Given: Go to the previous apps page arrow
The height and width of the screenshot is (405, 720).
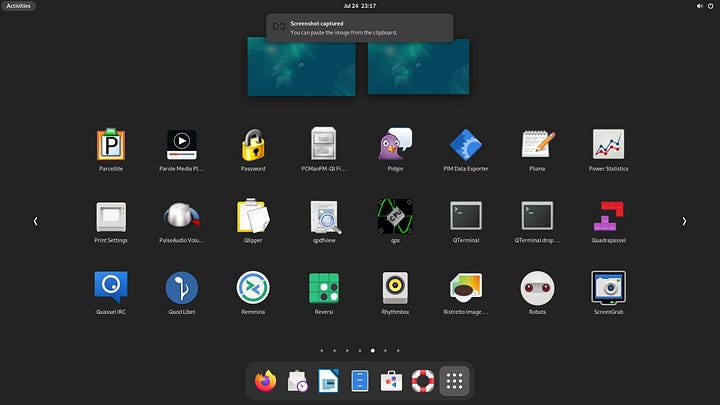Looking at the screenshot, I should (35, 221).
